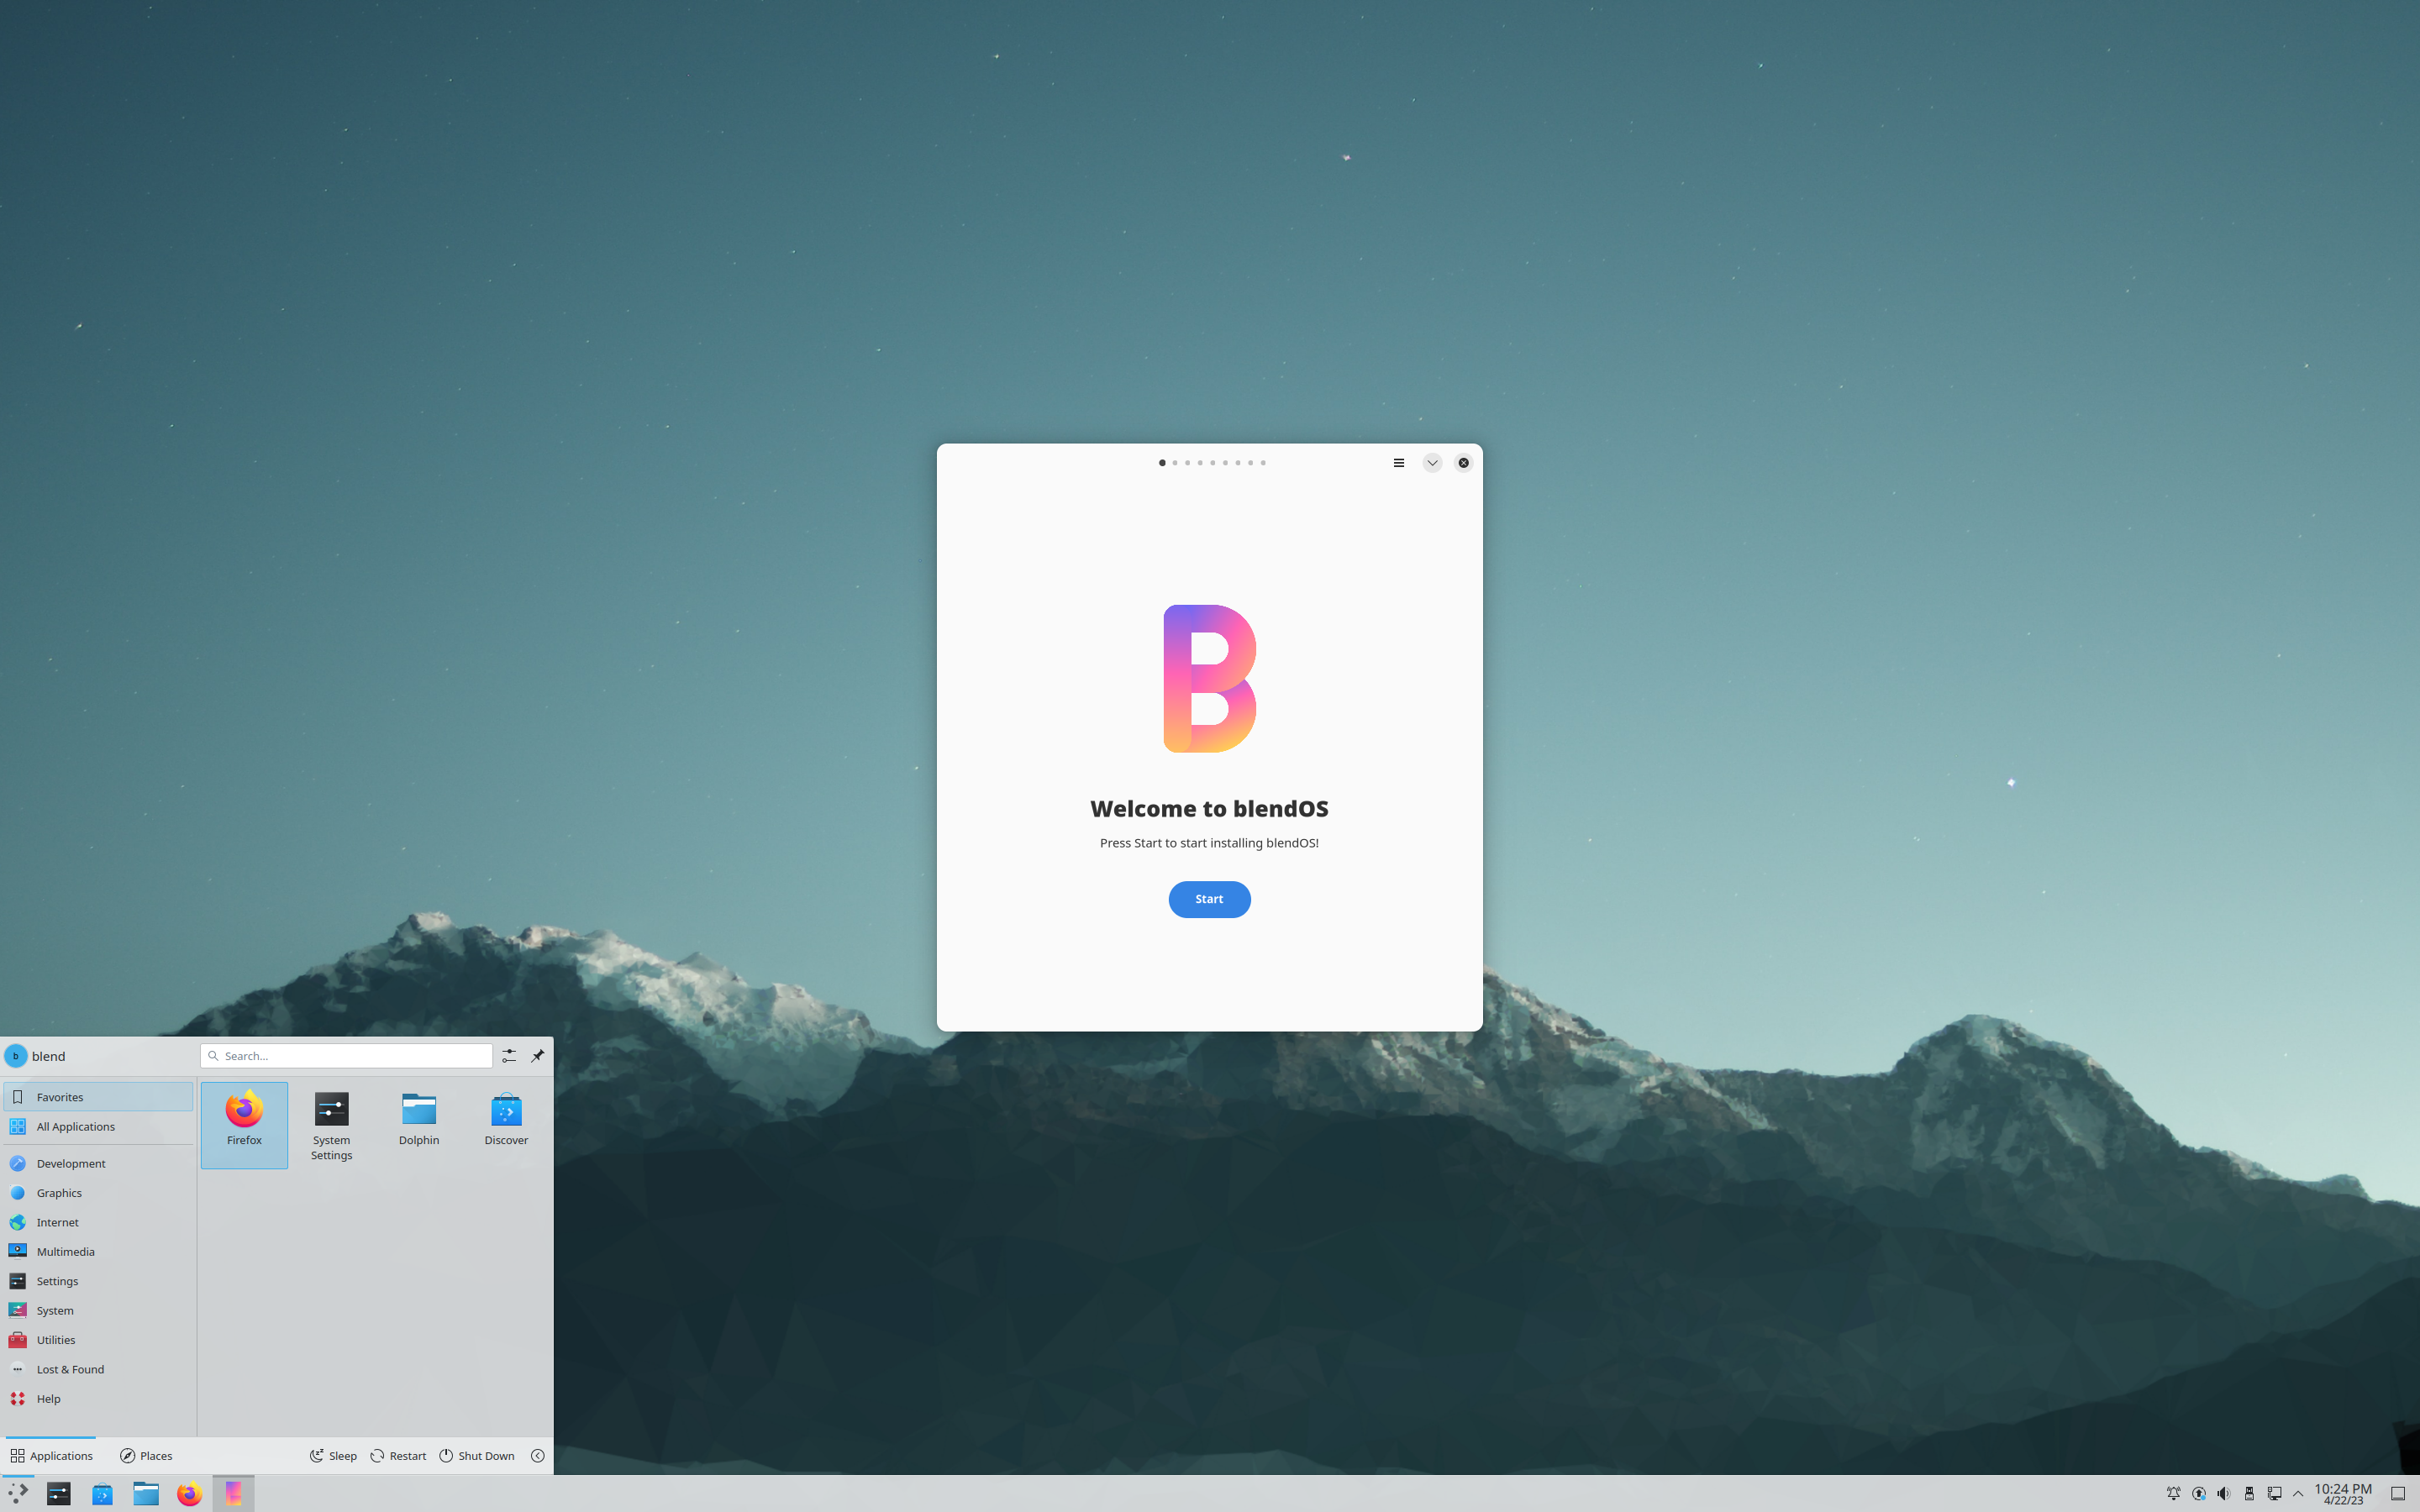Close the blendOS installer window
Viewport: 2420px width, 1512px height.
click(1463, 463)
